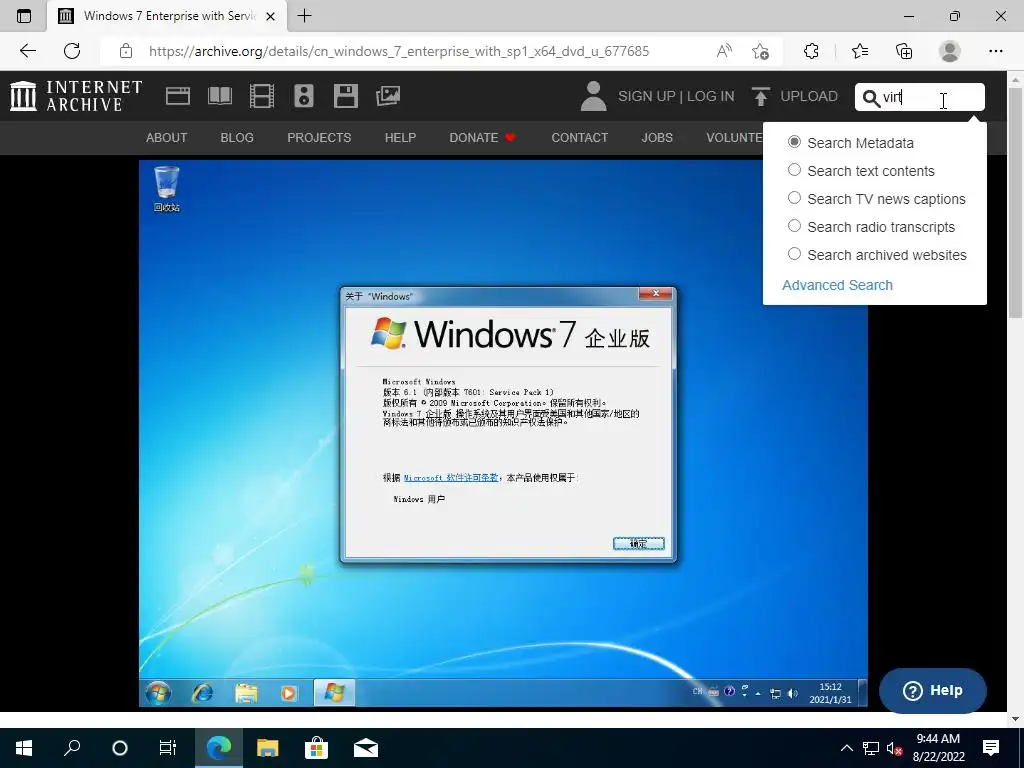1024x768 pixels.
Task: Open the Video film-strip icon
Action: [x=262, y=96]
